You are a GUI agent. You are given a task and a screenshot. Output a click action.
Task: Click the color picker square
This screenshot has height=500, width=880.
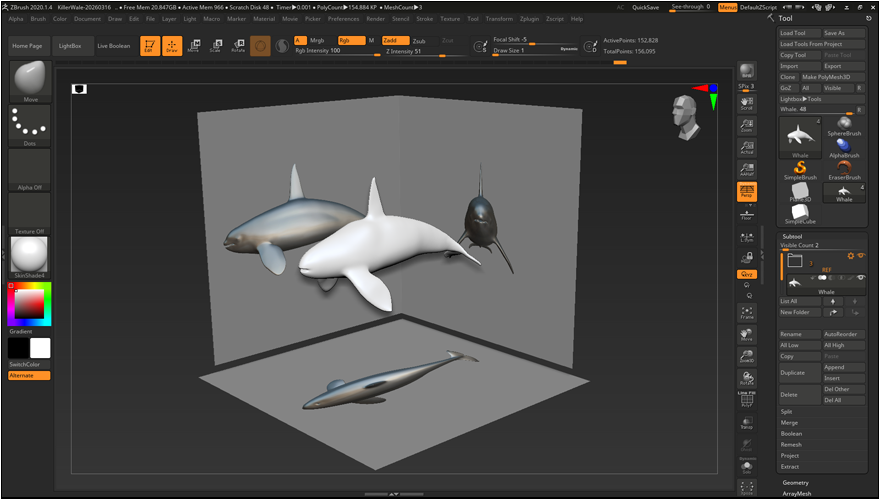[x=28, y=302]
